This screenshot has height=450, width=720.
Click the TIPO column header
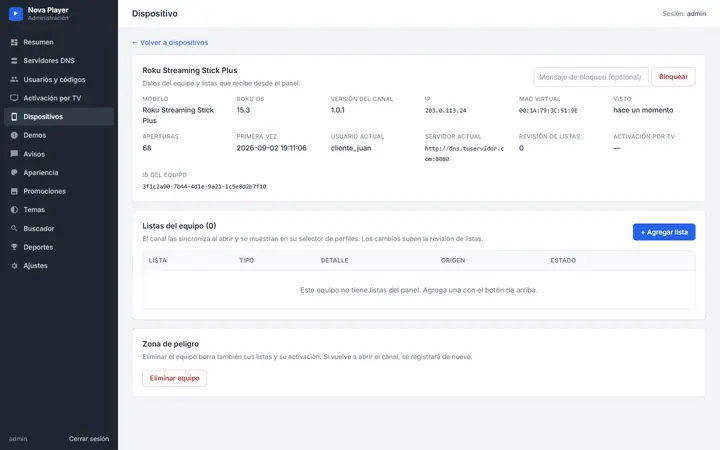point(247,260)
